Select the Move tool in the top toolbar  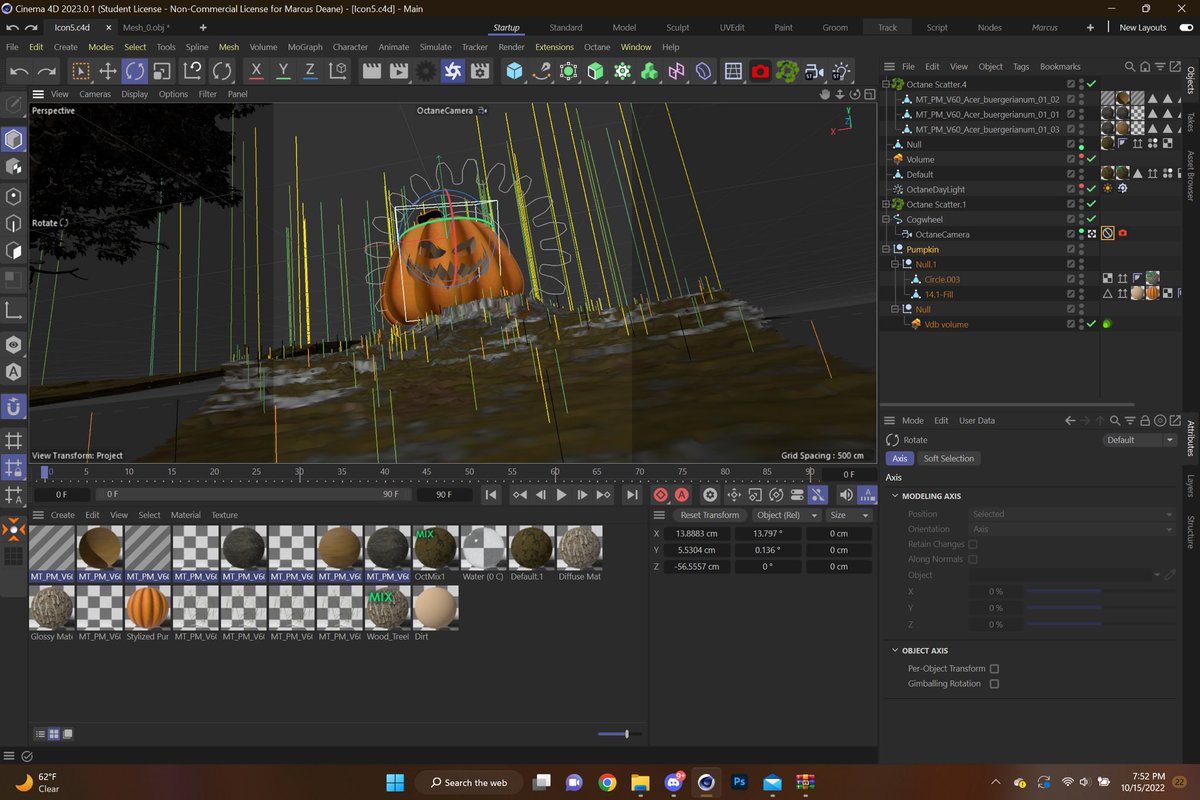[107, 71]
